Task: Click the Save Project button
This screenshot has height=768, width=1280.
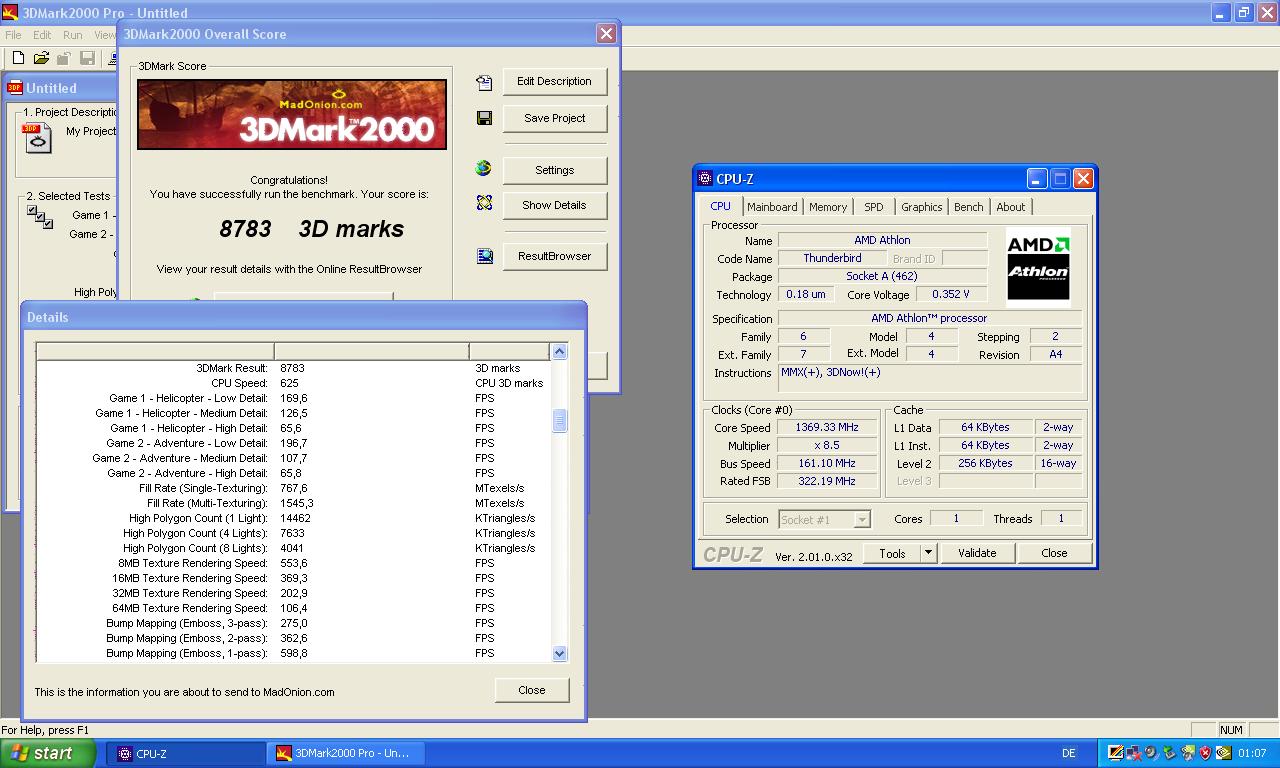Action: click(x=554, y=118)
